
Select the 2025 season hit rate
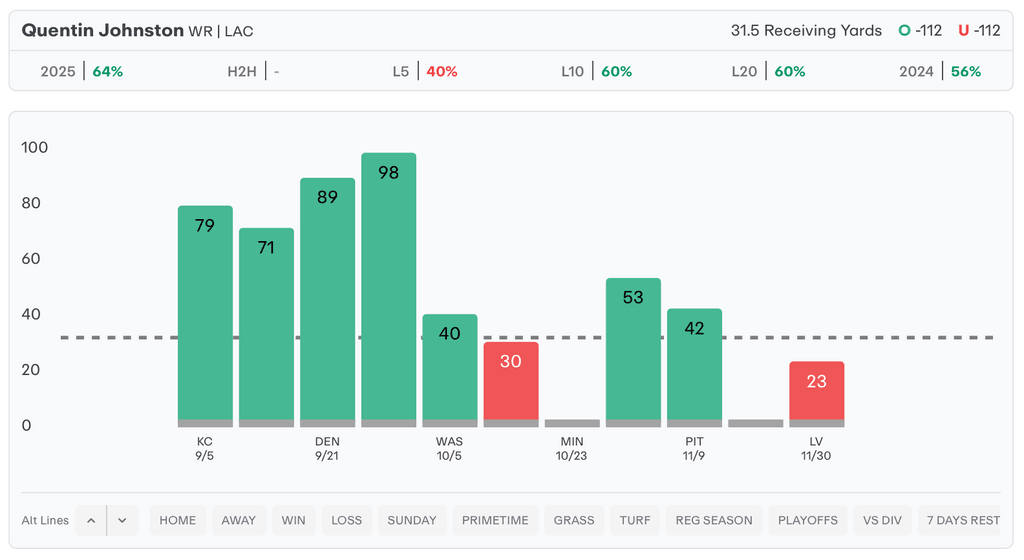(82, 72)
